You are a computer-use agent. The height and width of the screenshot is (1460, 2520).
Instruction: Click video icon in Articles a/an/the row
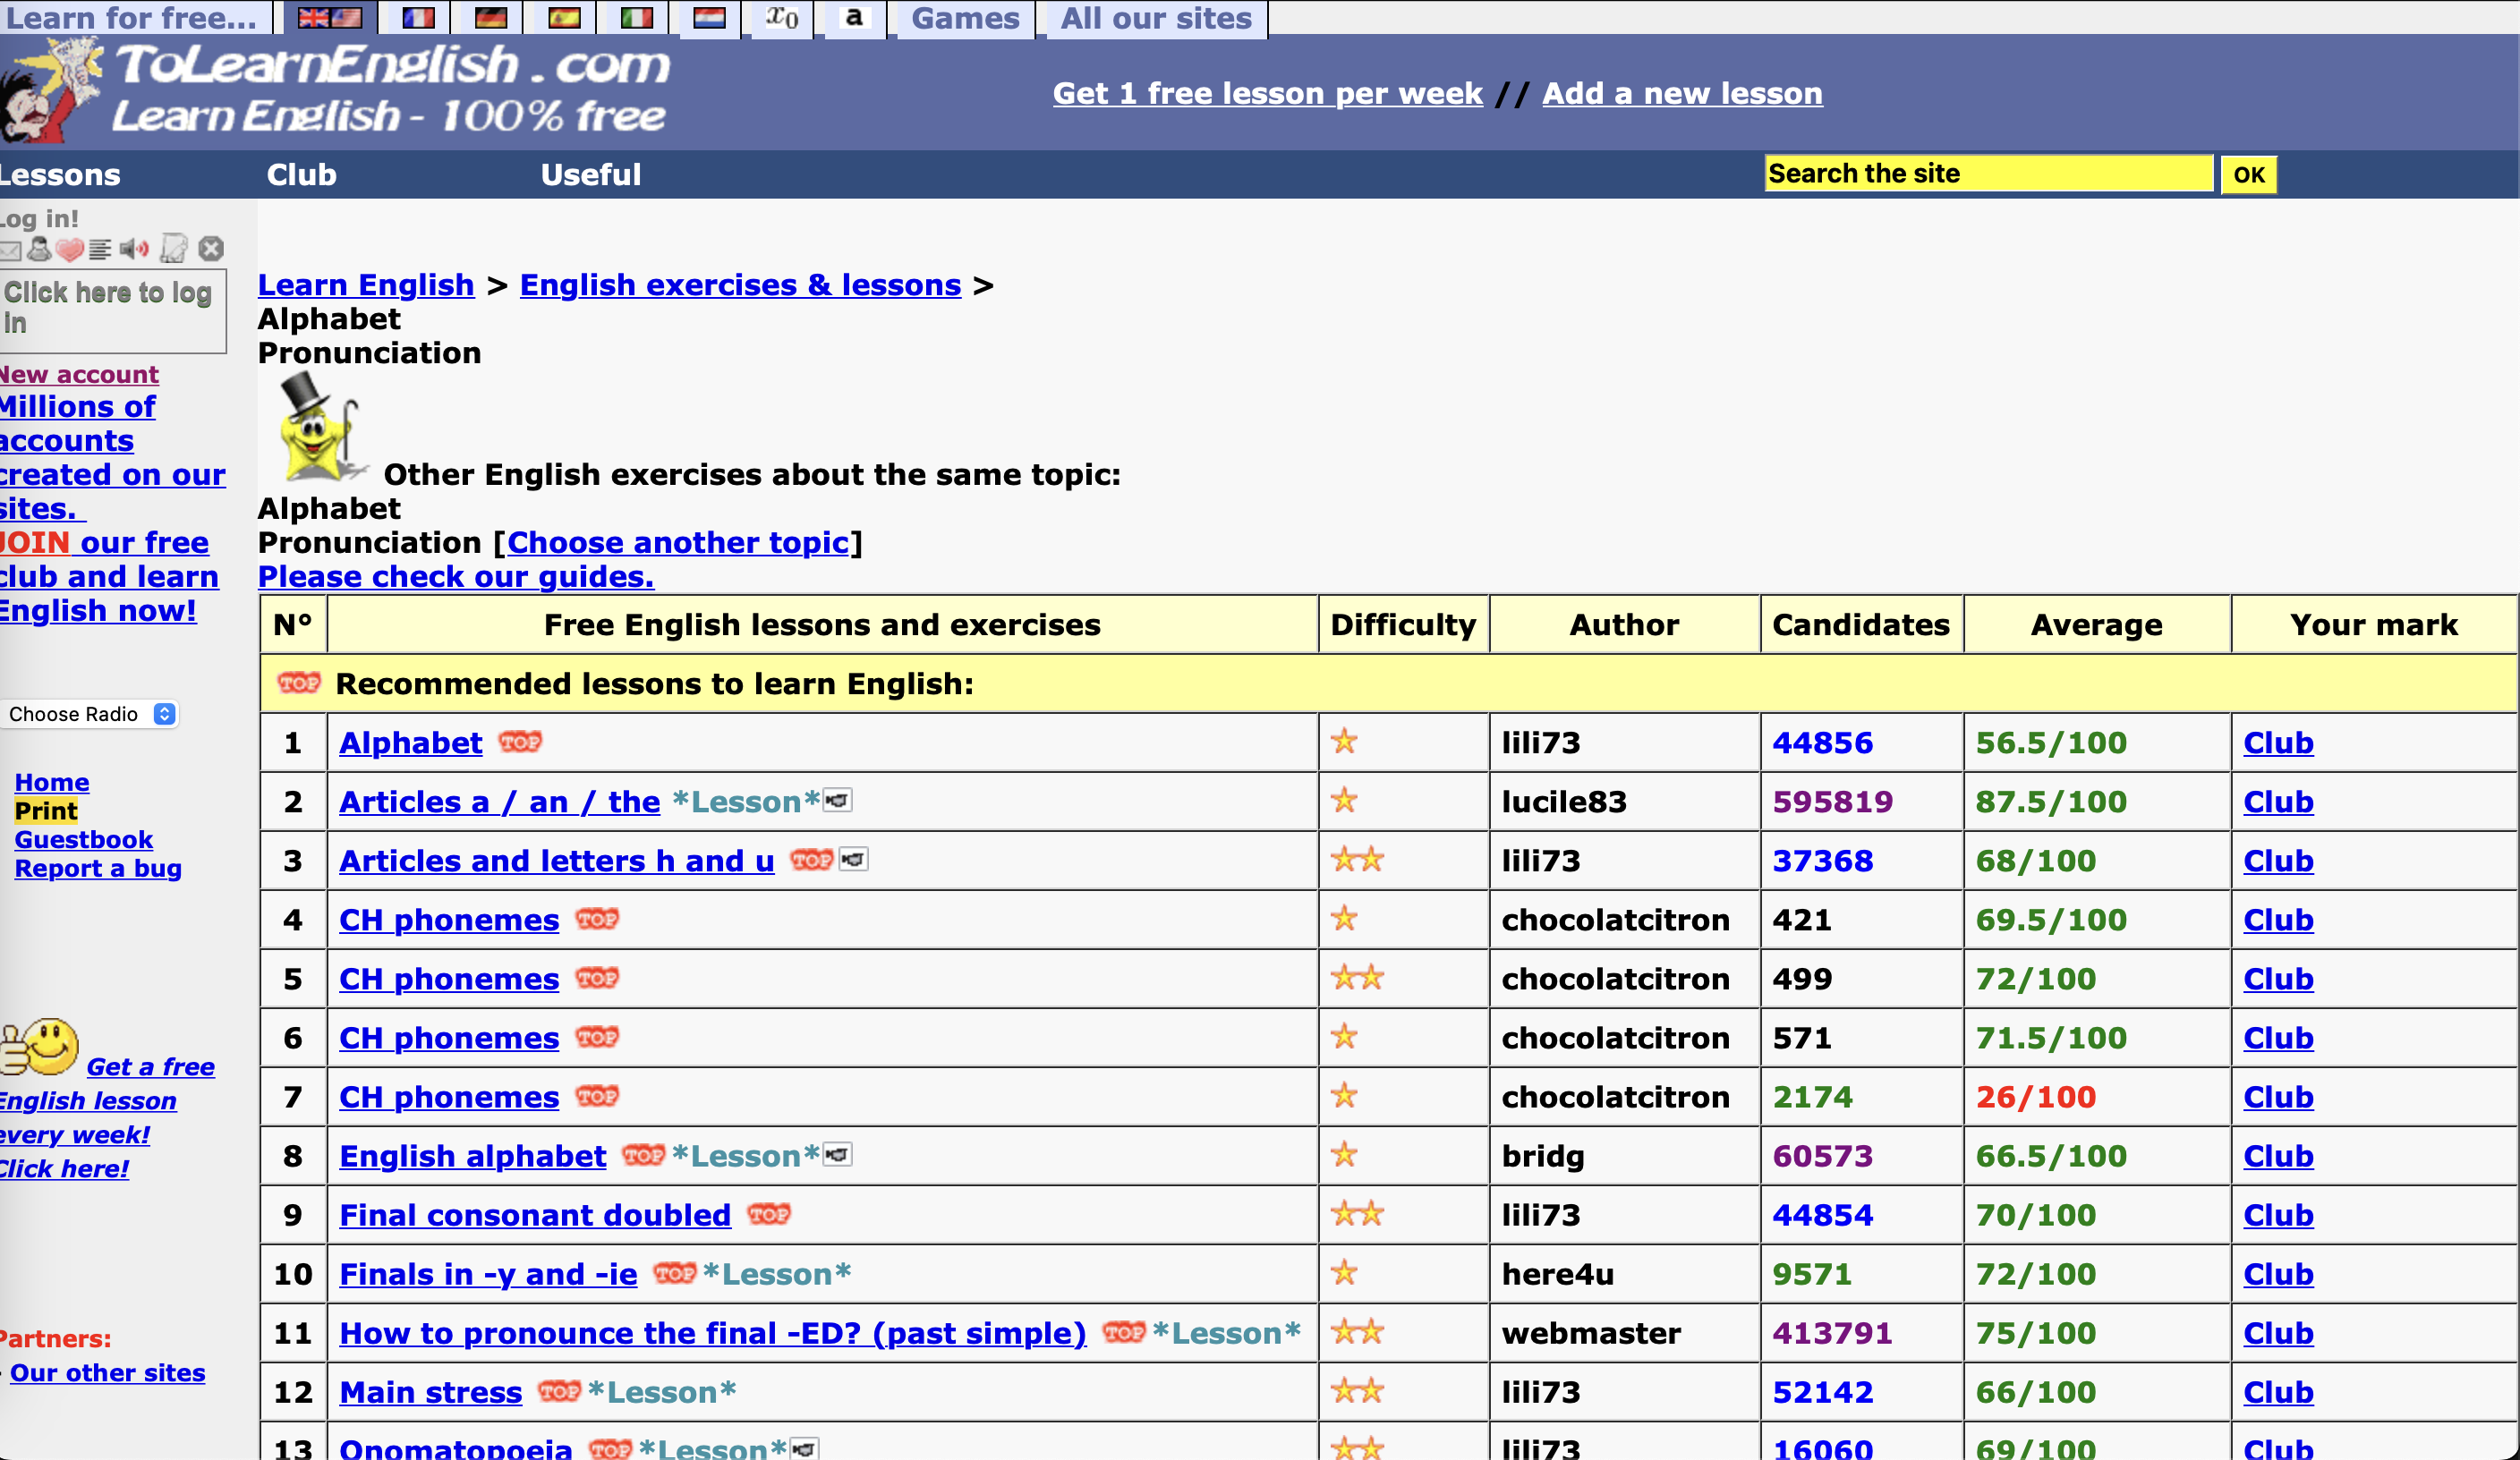837,800
